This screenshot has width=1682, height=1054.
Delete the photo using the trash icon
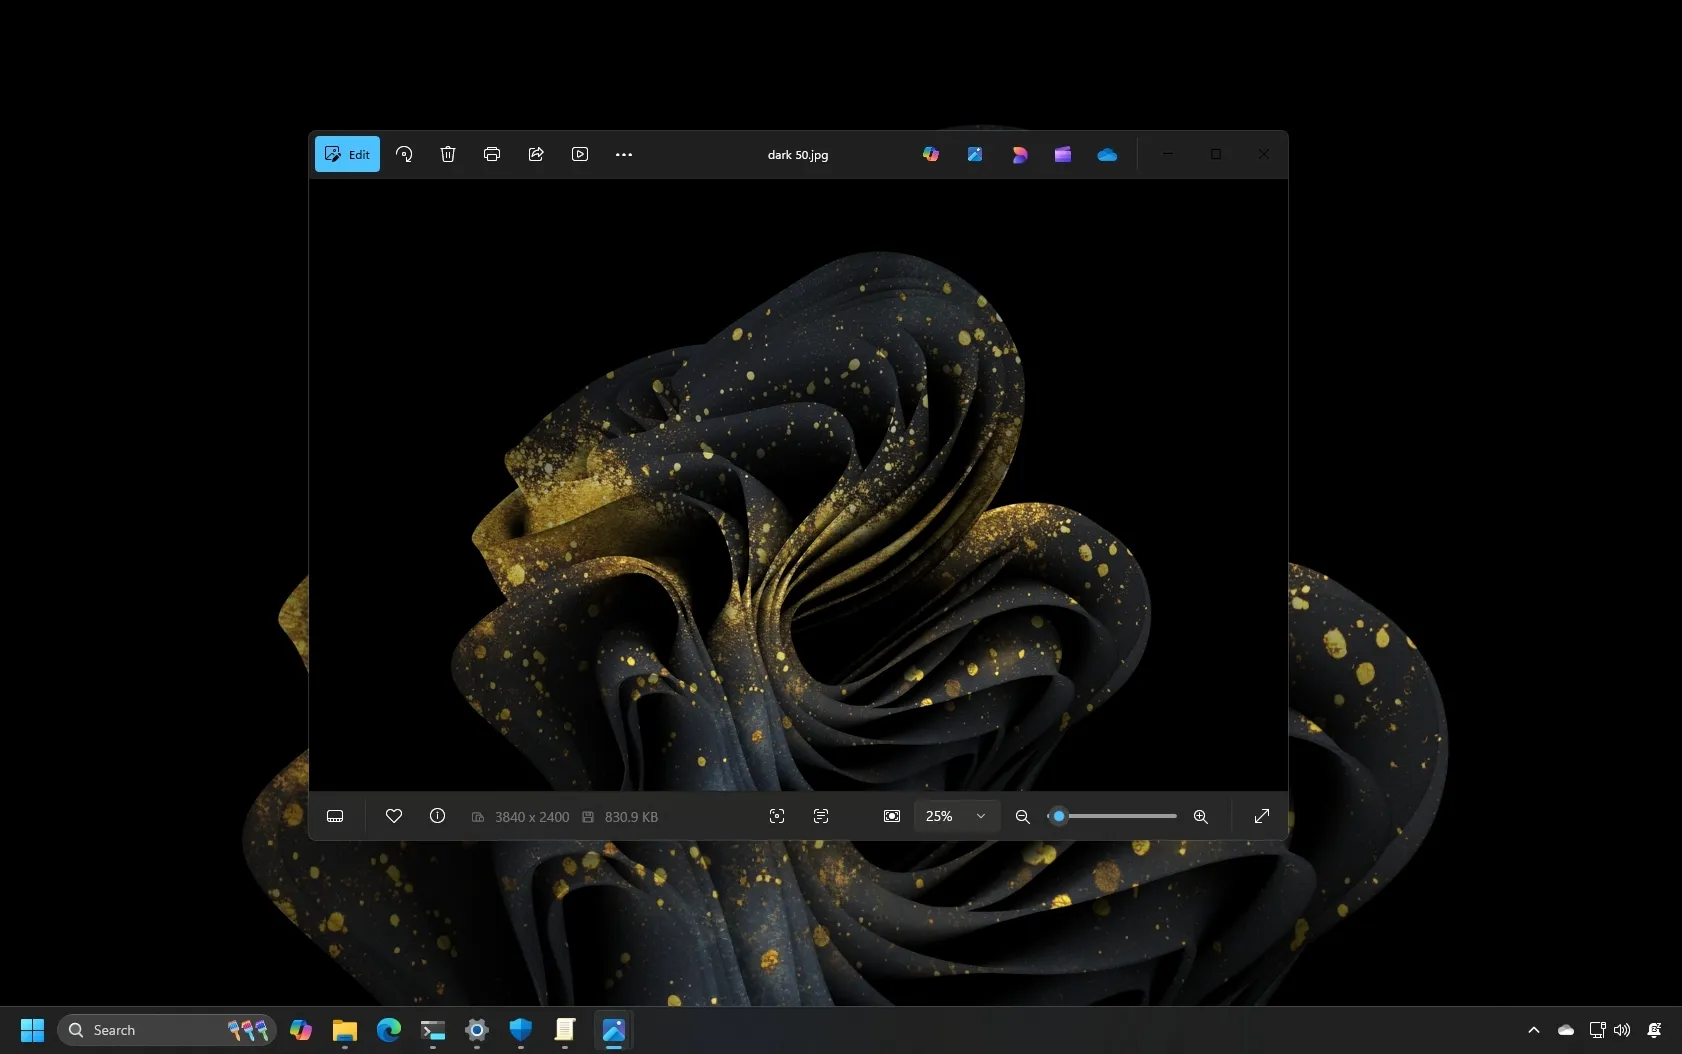click(x=448, y=154)
